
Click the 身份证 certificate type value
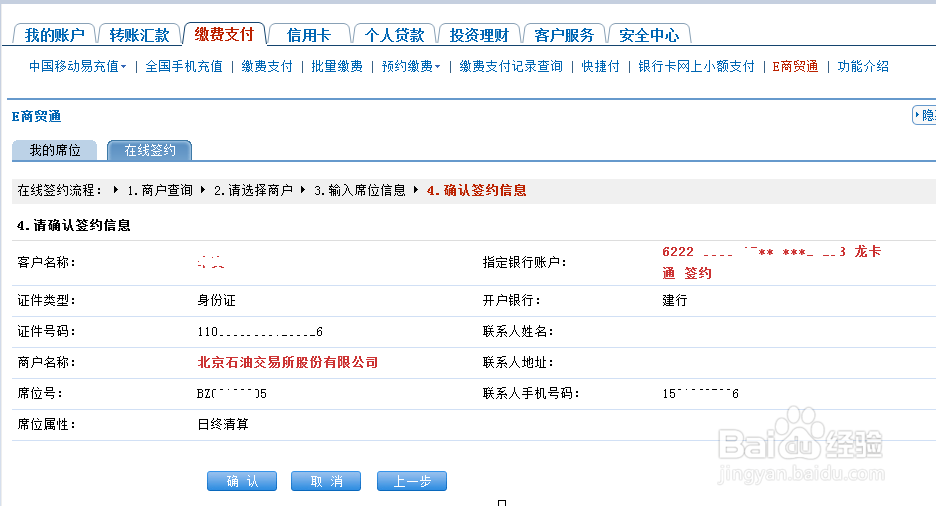216,300
